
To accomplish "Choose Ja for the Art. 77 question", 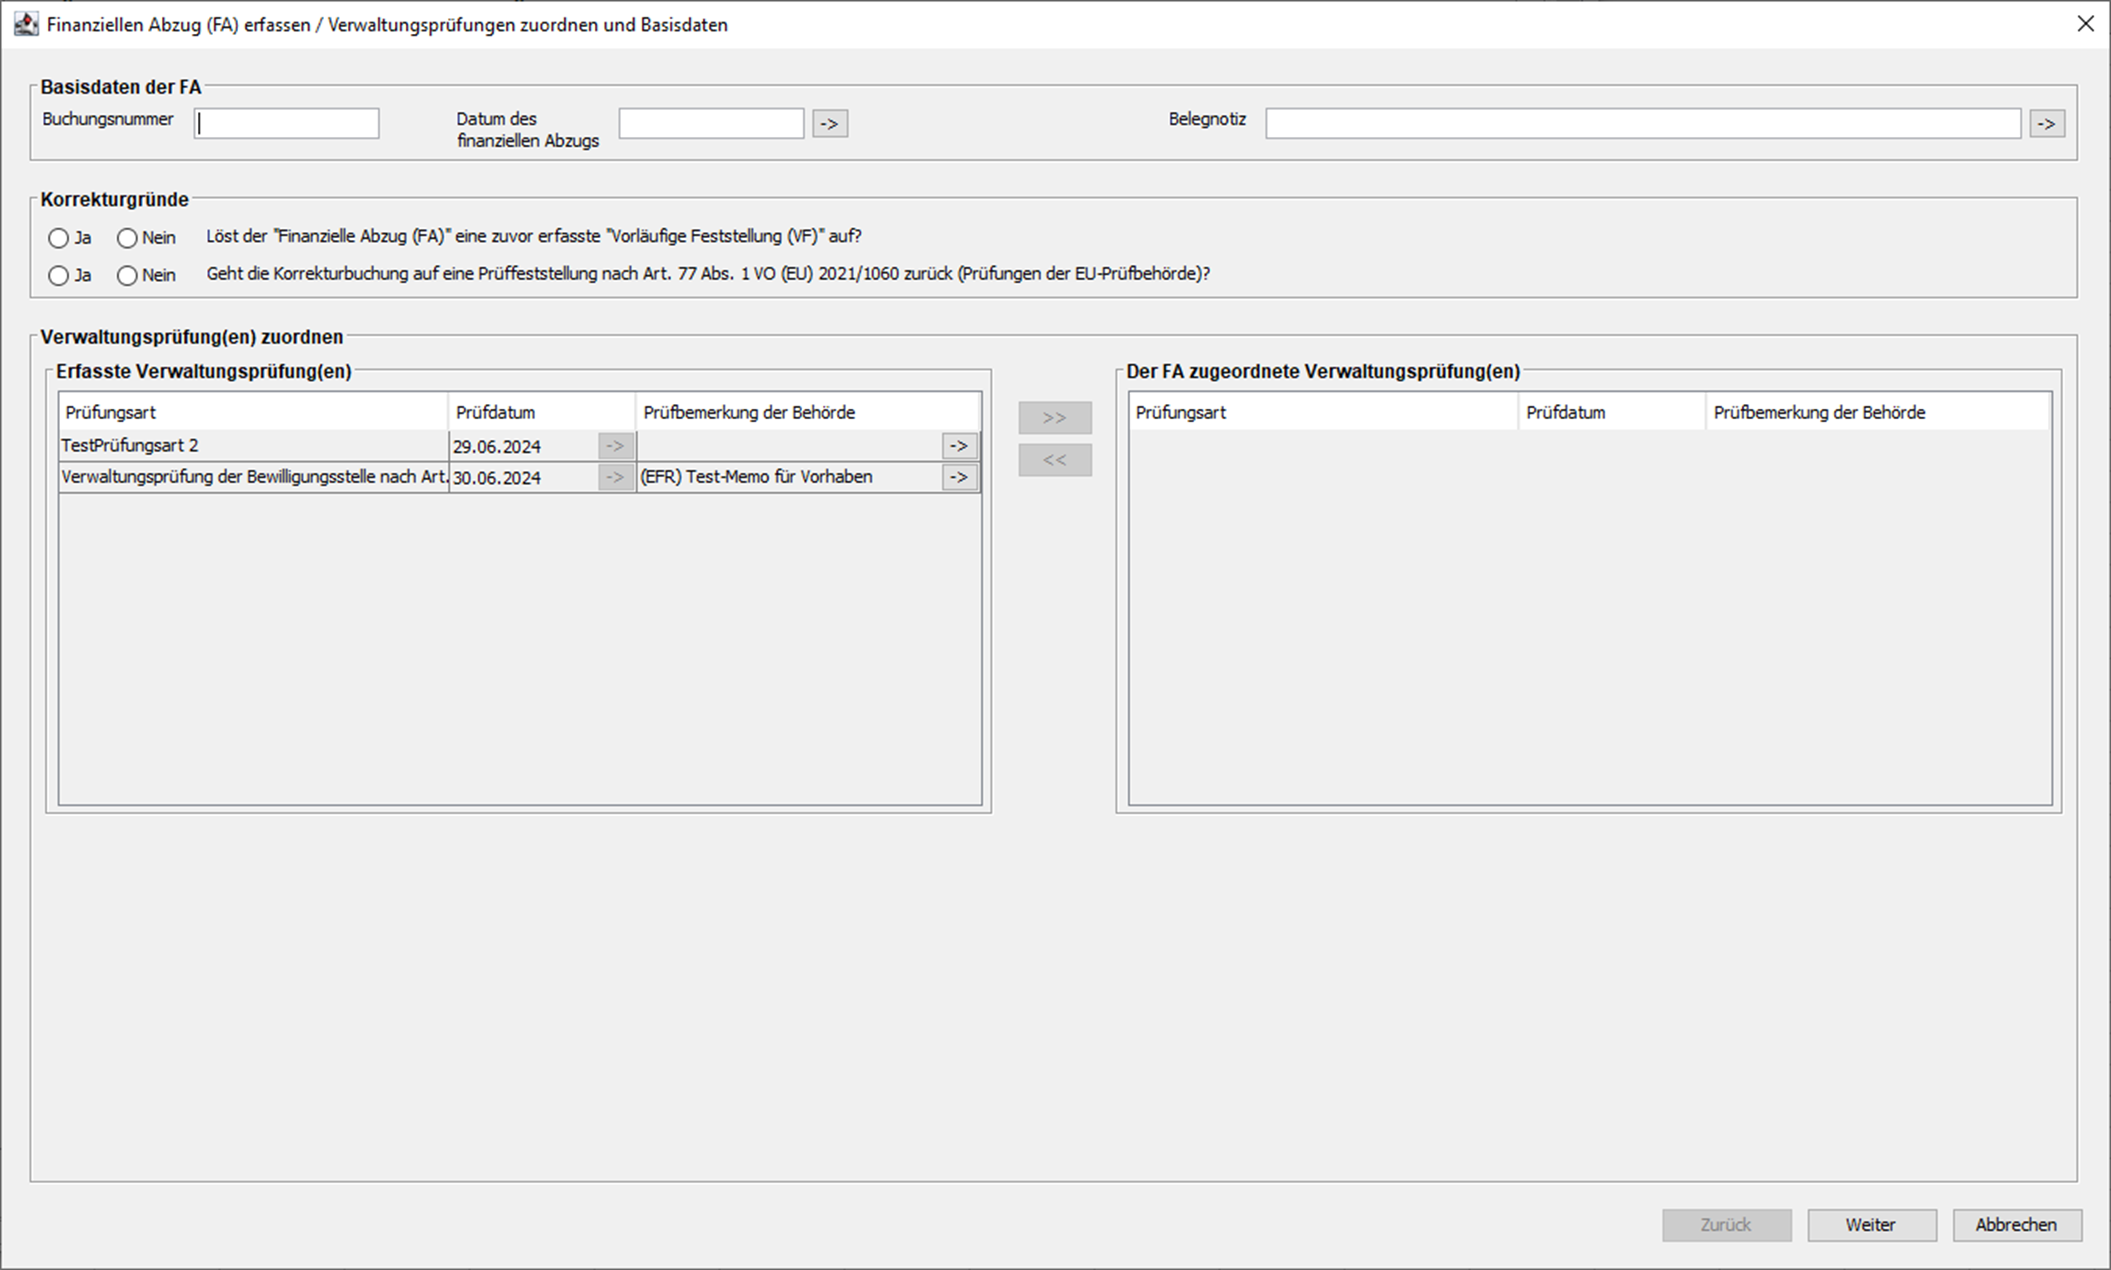I will [x=59, y=275].
